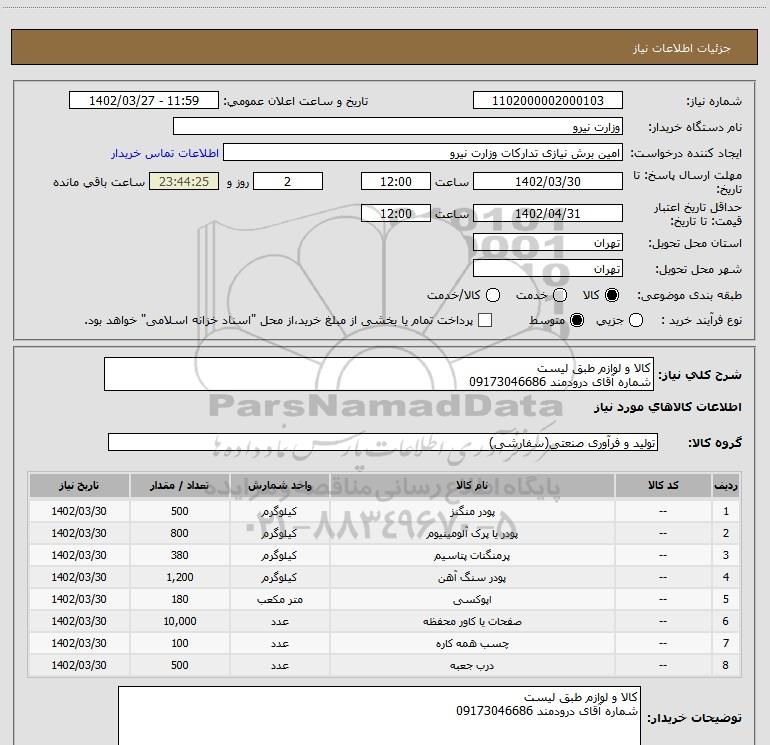Click the نوع فرآیند خرید label
The width and height of the screenshot is (770, 745).
(701, 321)
